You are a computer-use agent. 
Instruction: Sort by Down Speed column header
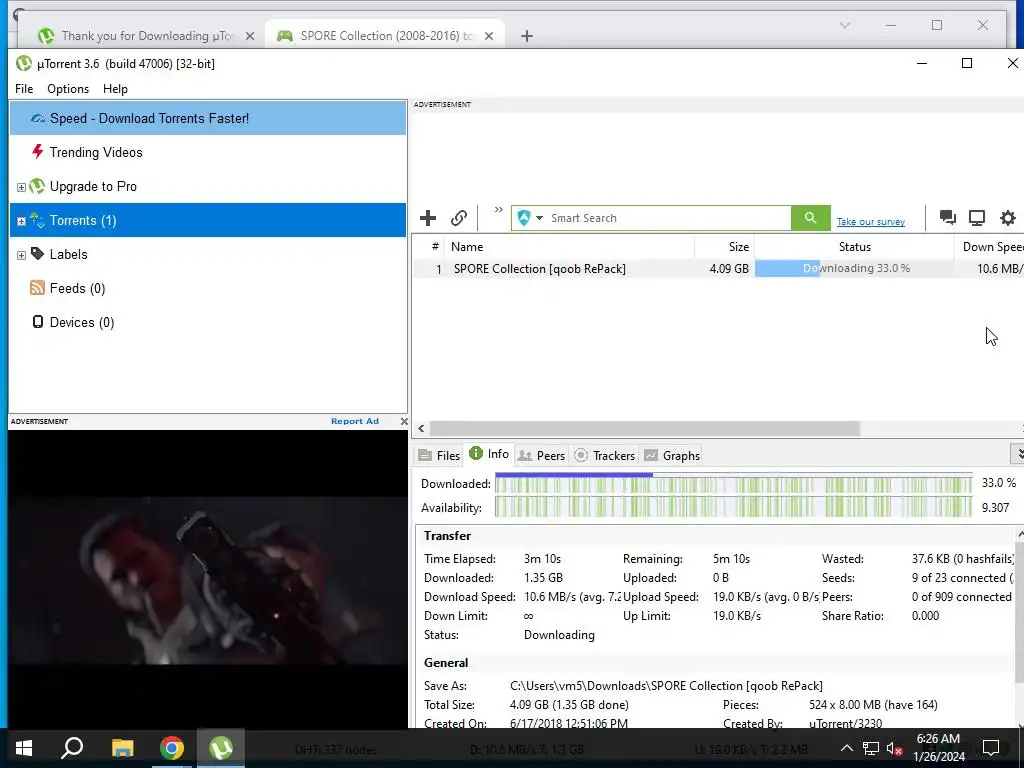click(989, 247)
